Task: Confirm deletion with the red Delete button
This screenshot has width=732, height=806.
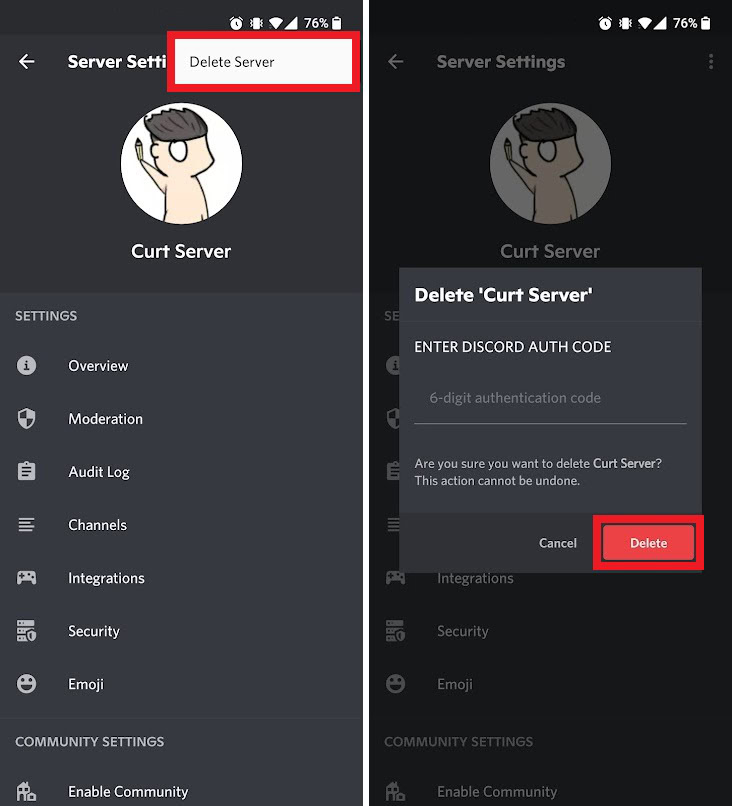Action: pyautogui.click(x=649, y=543)
